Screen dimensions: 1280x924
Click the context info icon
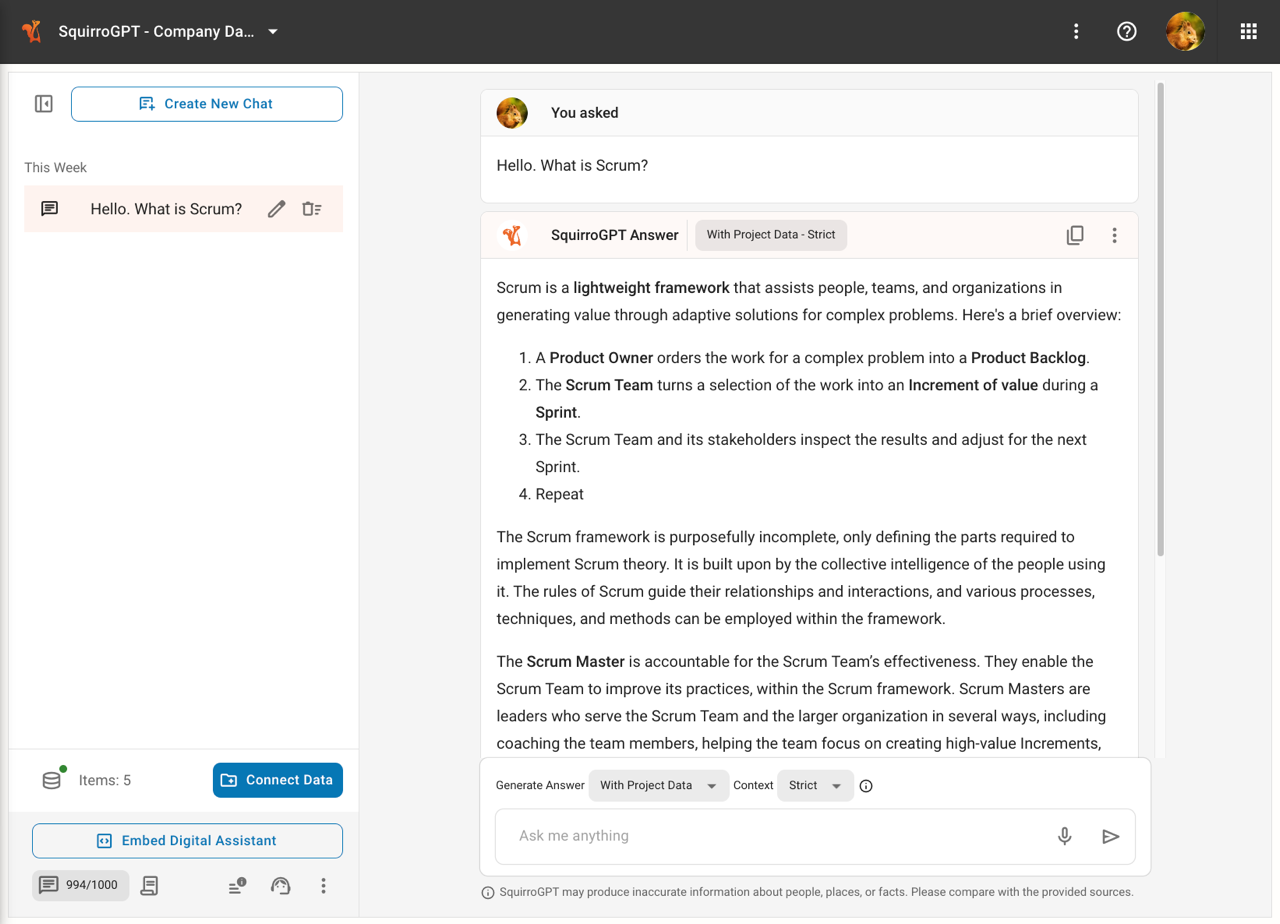(x=866, y=786)
